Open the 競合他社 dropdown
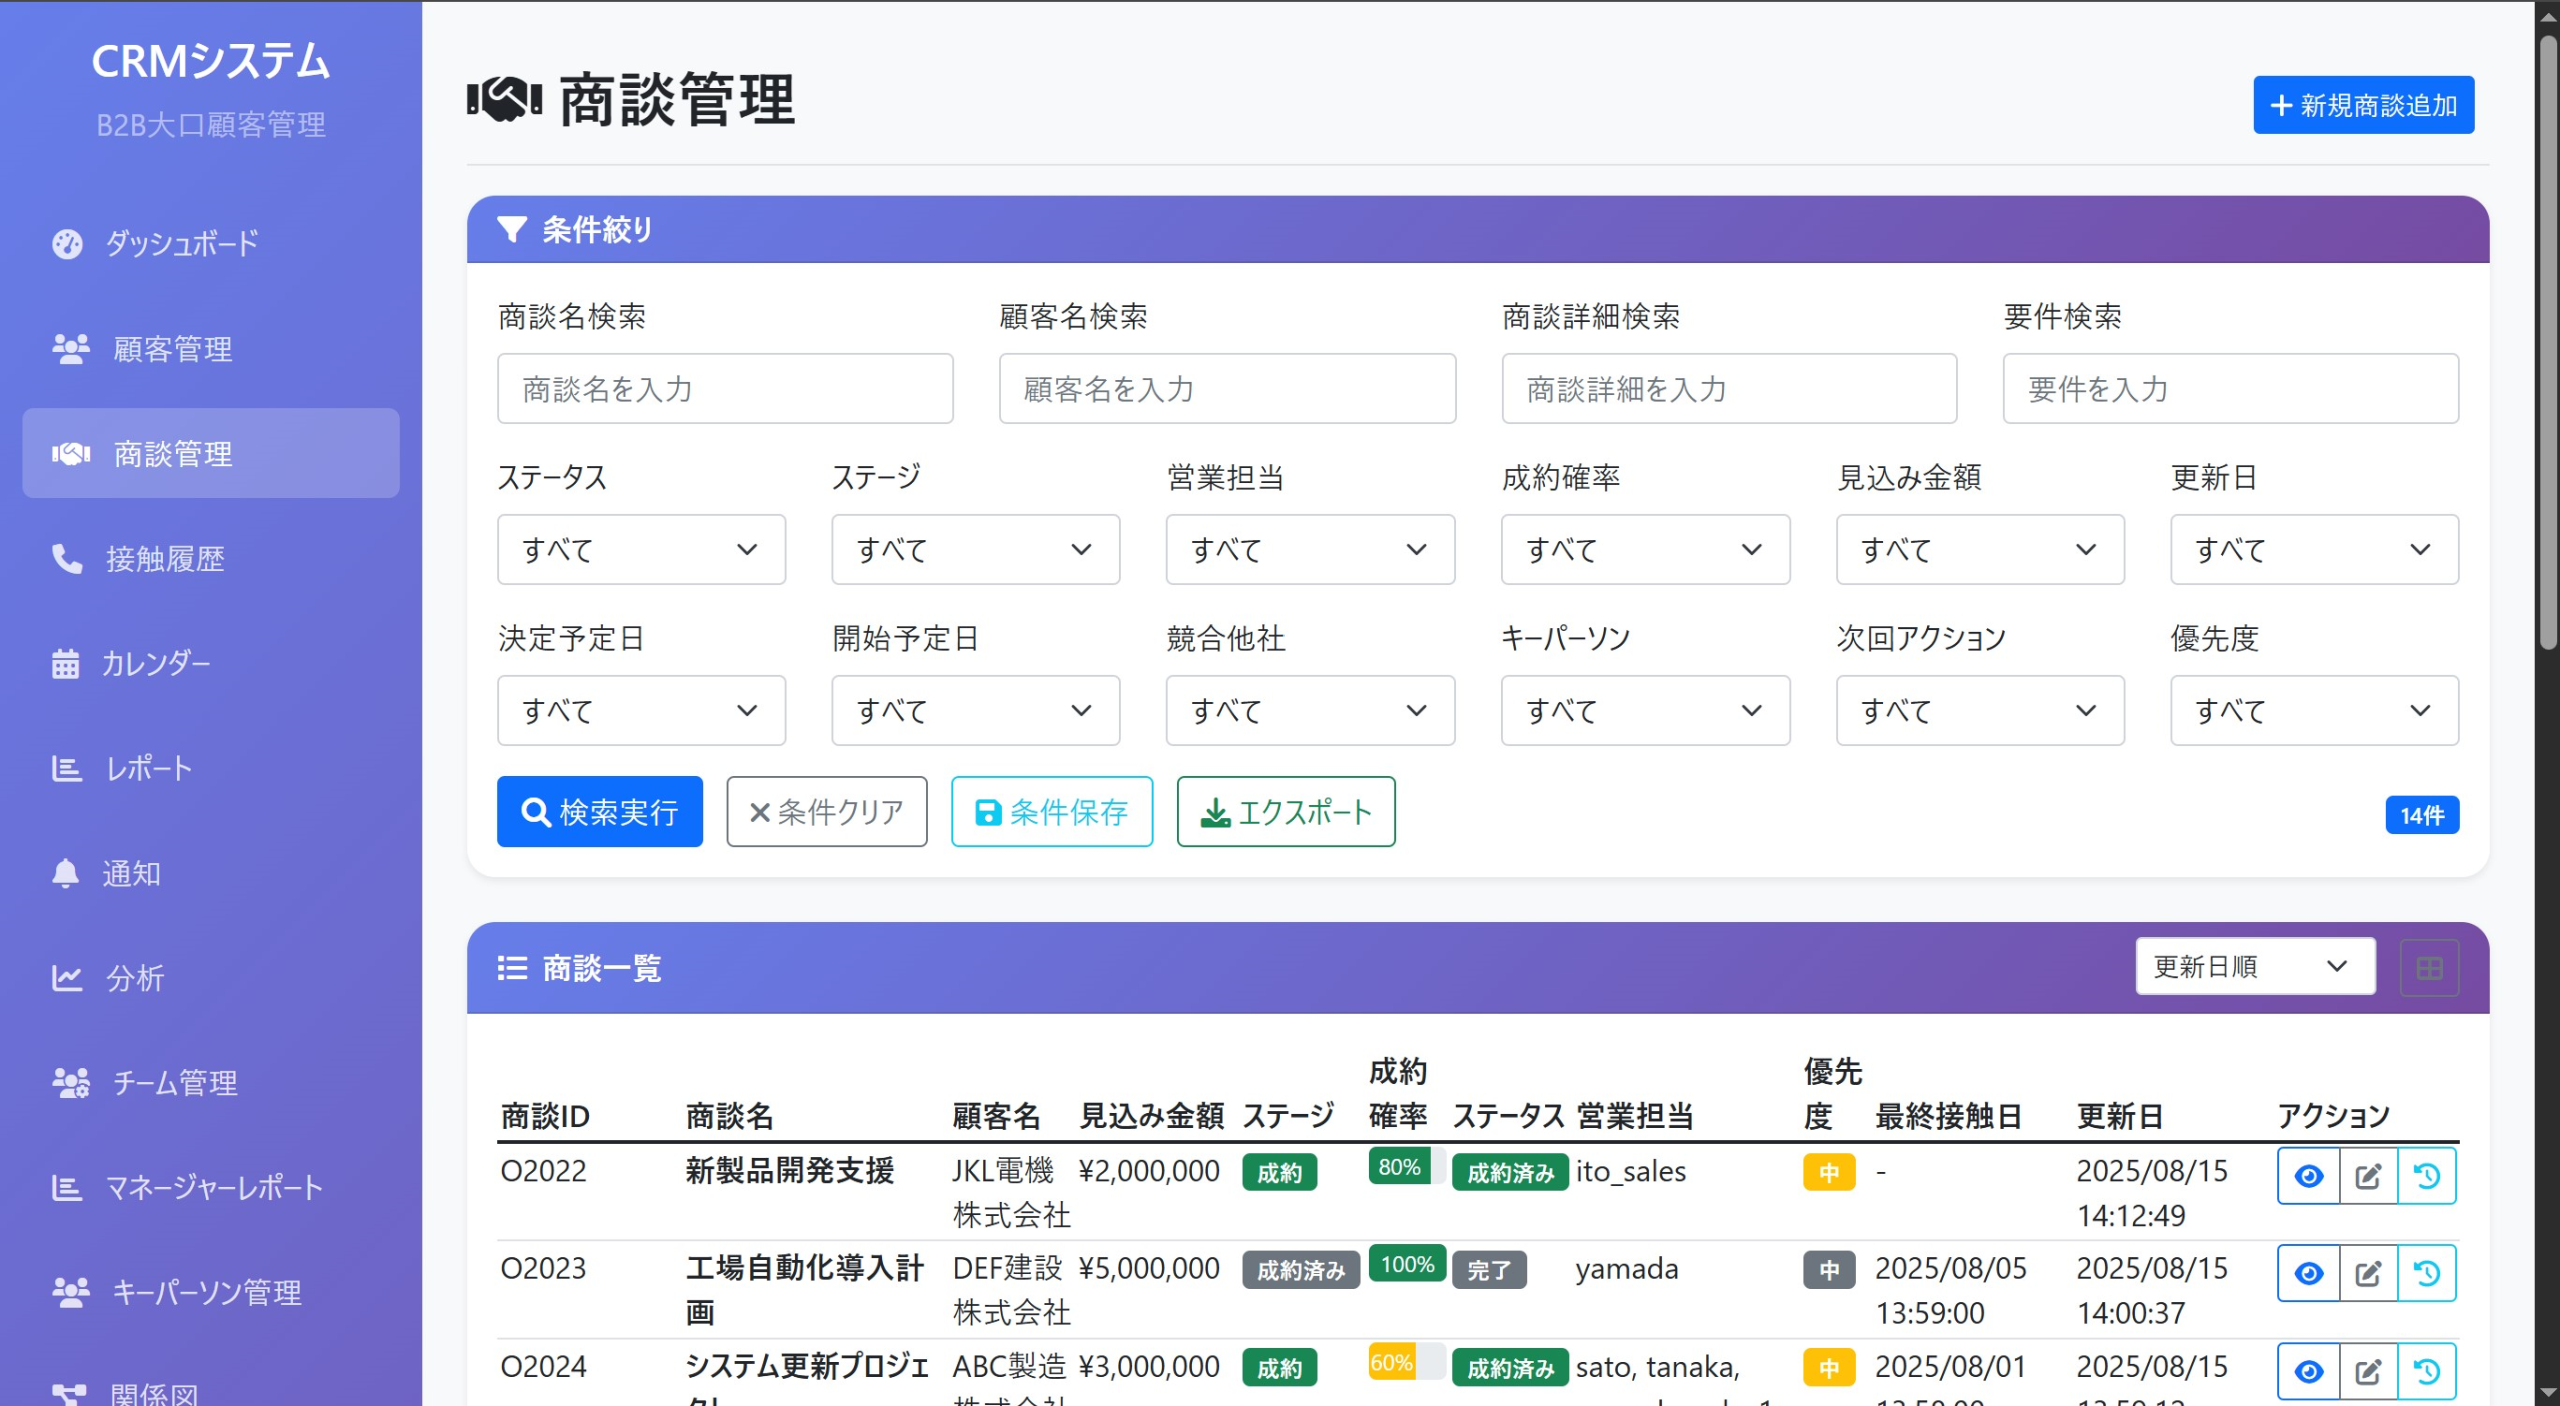The image size is (2560, 1406). click(x=1311, y=710)
